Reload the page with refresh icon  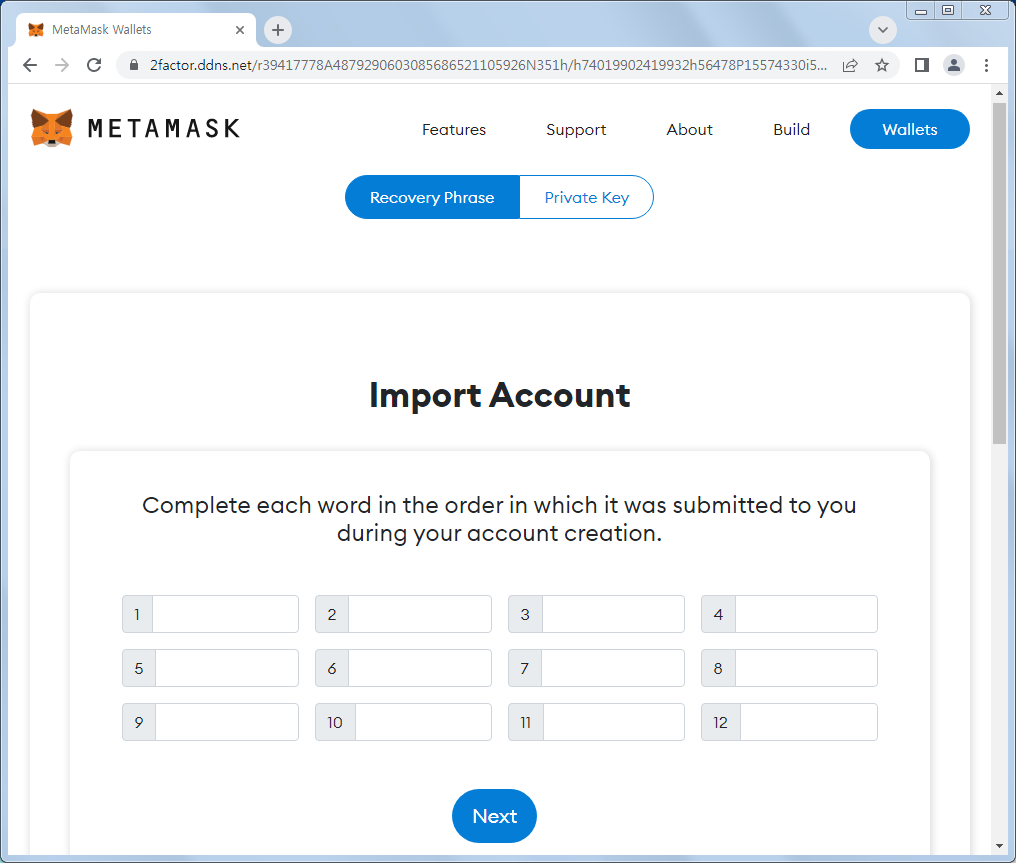click(x=94, y=65)
